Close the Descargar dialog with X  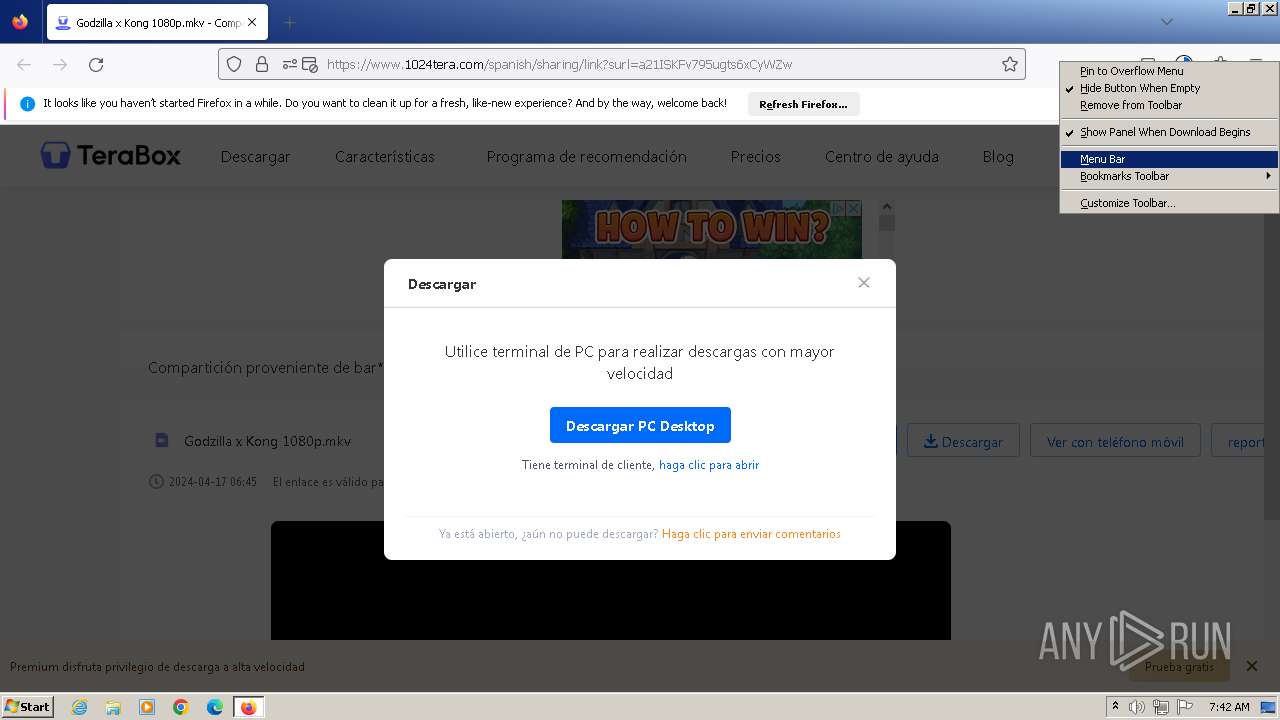coord(864,283)
